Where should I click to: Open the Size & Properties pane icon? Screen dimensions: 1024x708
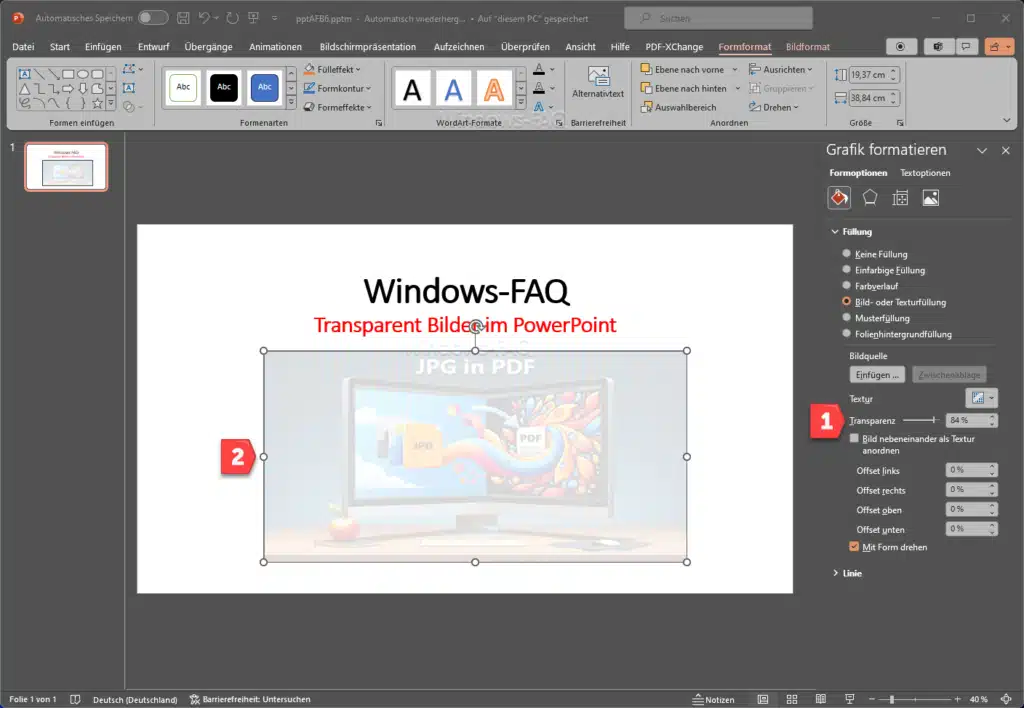(900, 198)
